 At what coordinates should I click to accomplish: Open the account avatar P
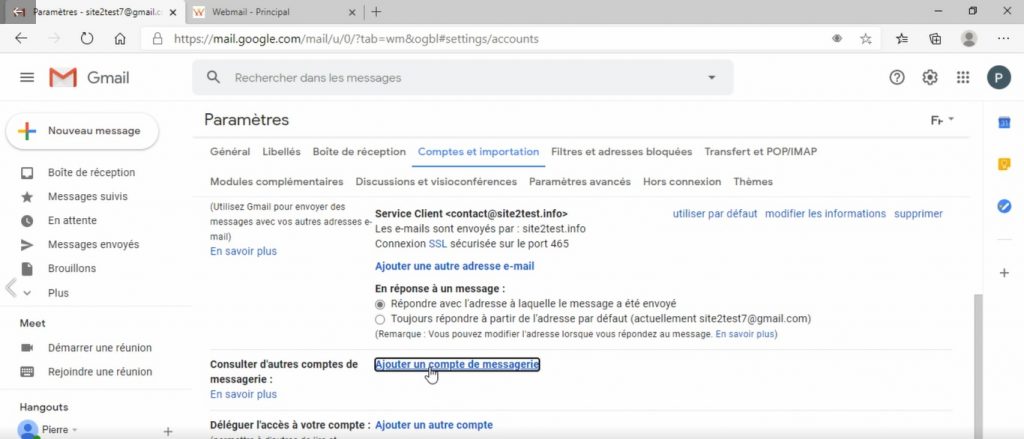pyautogui.click(x=999, y=78)
